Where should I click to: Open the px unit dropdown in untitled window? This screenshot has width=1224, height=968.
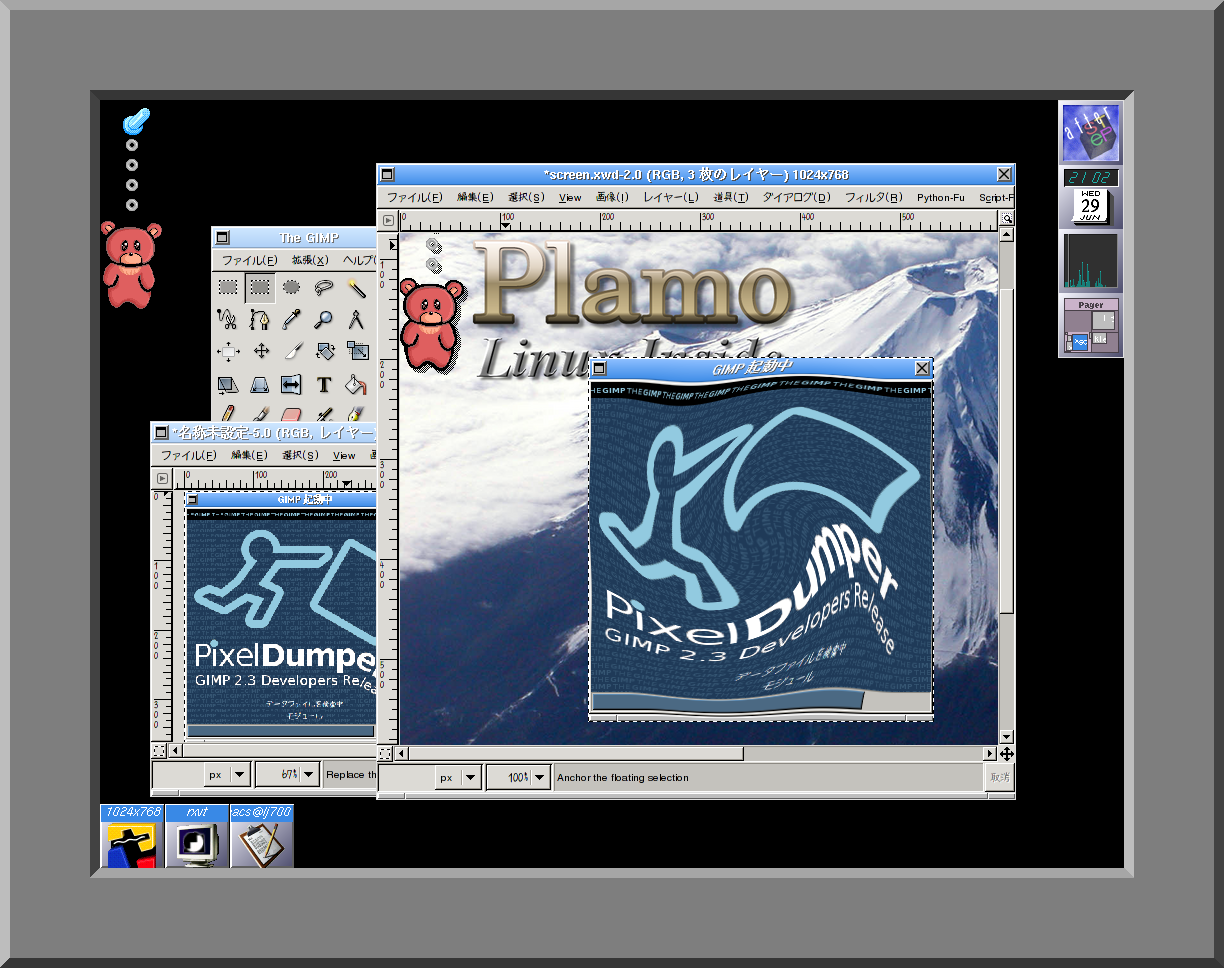click(x=228, y=774)
